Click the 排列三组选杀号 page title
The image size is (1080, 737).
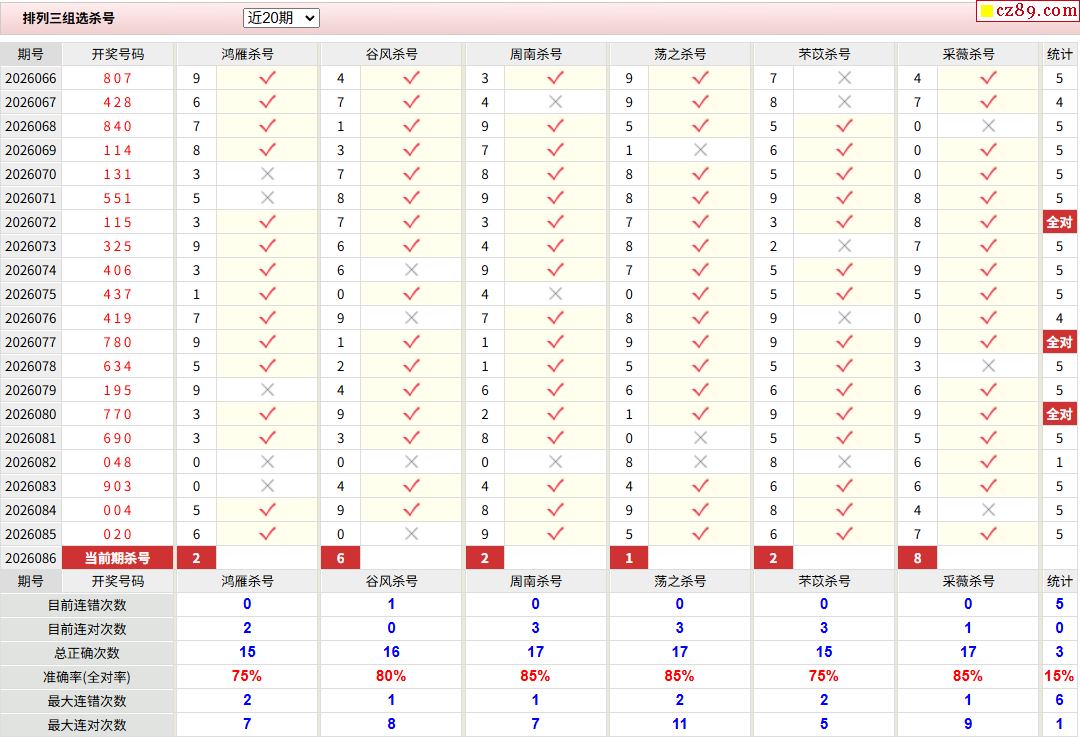pos(69,18)
